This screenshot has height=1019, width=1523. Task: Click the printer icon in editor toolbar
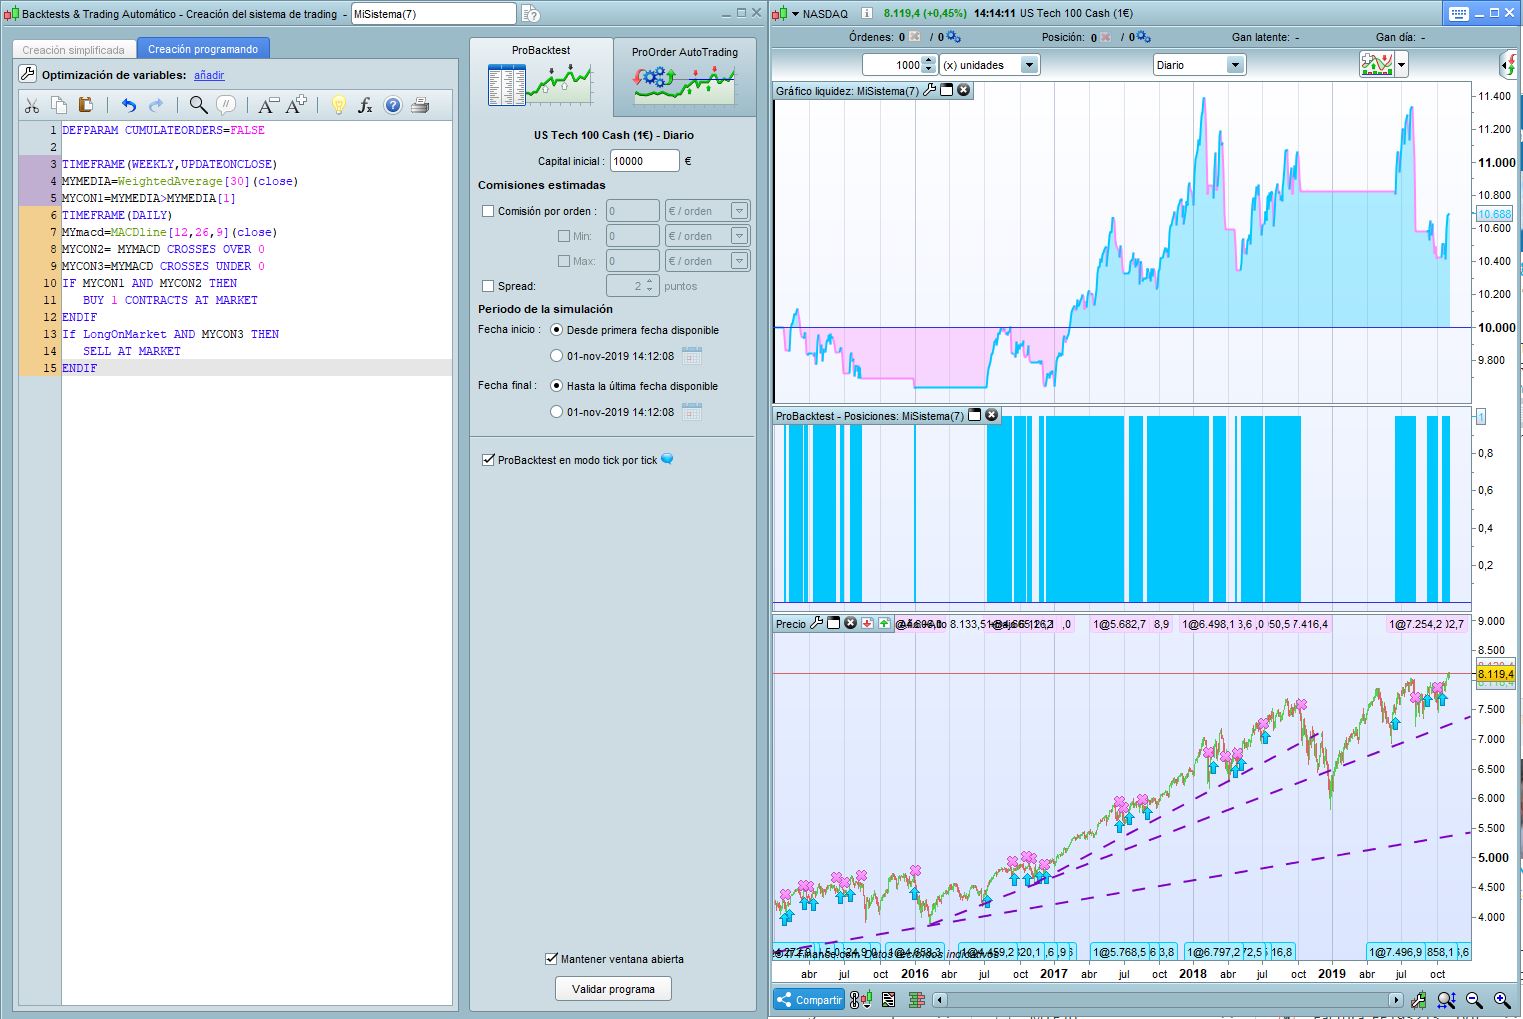pos(420,105)
